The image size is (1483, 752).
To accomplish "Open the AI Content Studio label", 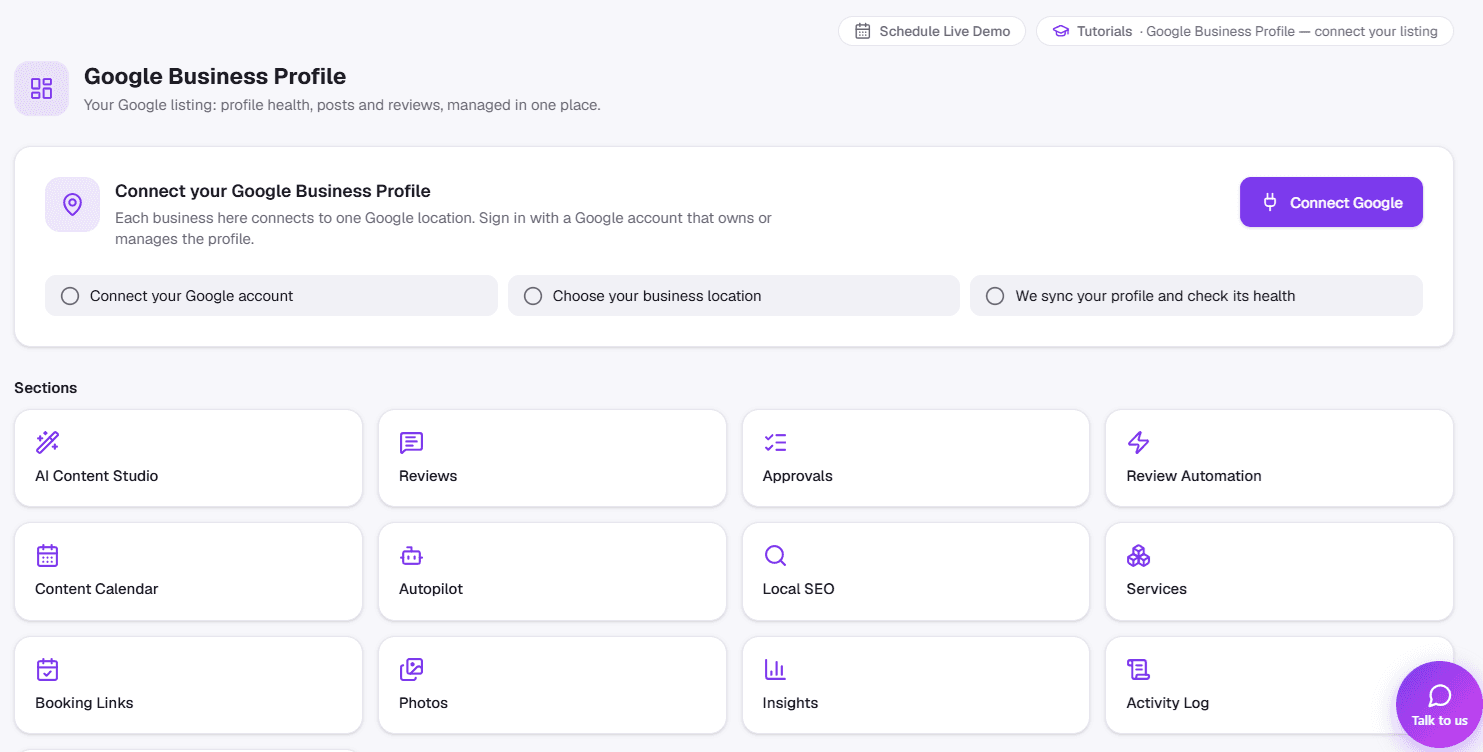I will 97,476.
